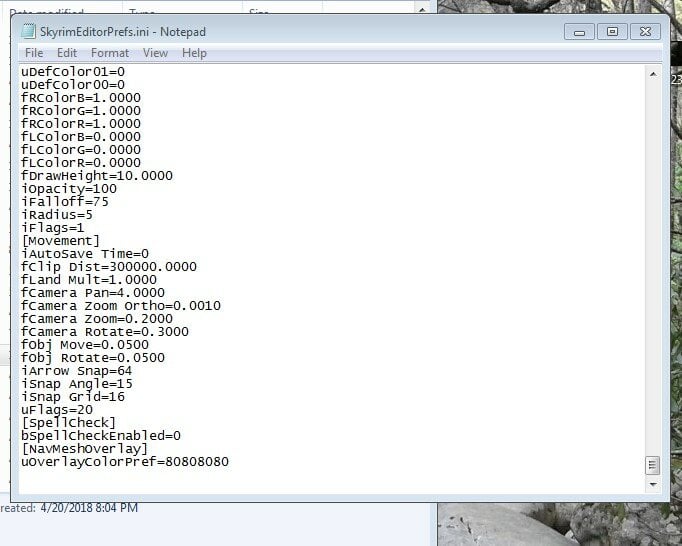Click the line iFlags=1
This screenshot has width=682, height=546.
pyautogui.click(x=53, y=228)
